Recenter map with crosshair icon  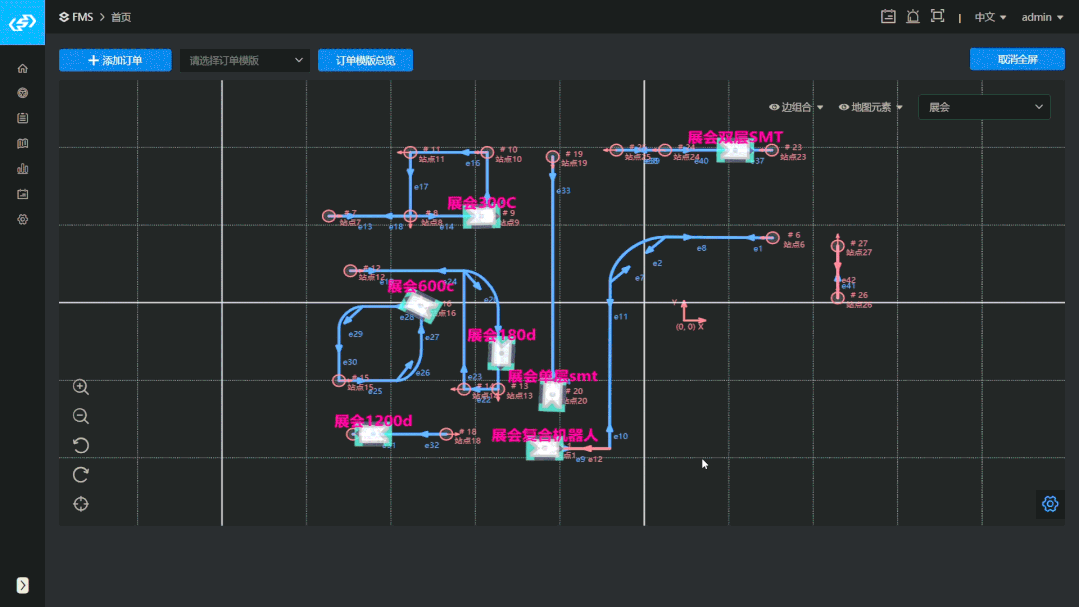pyautogui.click(x=81, y=504)
